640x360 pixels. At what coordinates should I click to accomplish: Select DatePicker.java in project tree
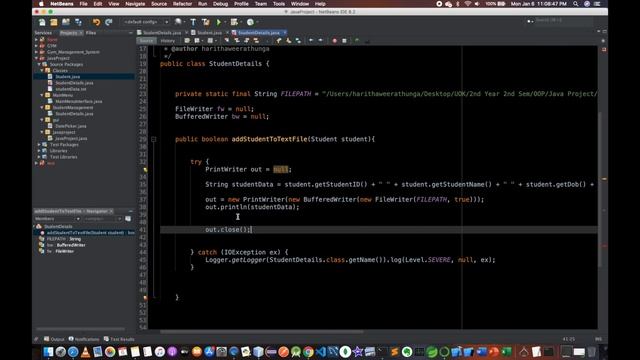click(71, 126)
